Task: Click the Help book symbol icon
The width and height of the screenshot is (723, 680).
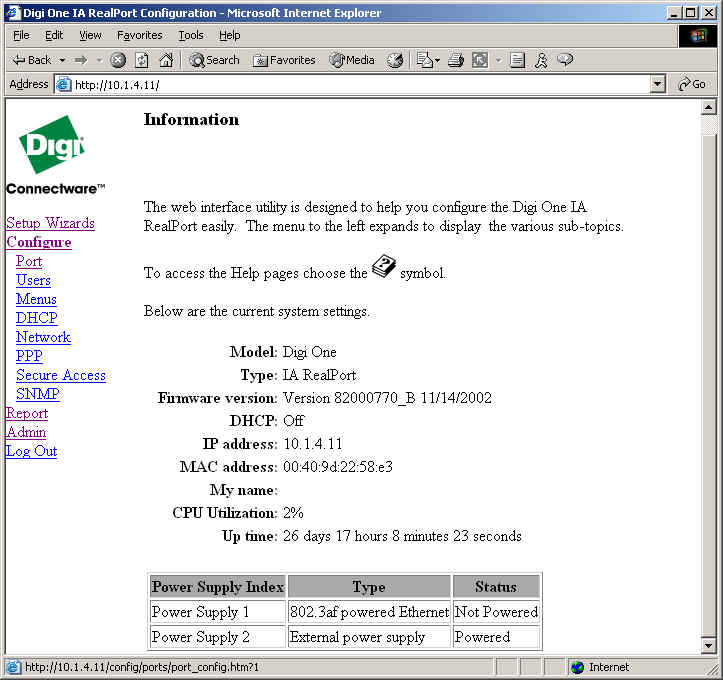Action: coord(384,268)
